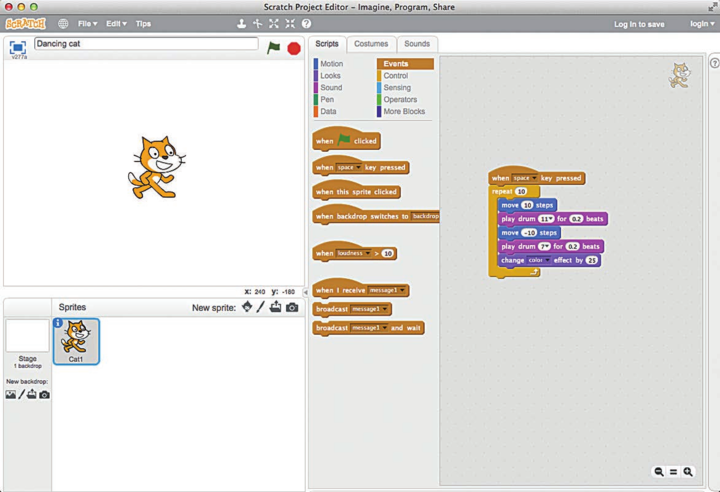
Task: Click the globe language icon
Action: pos(63,24)
